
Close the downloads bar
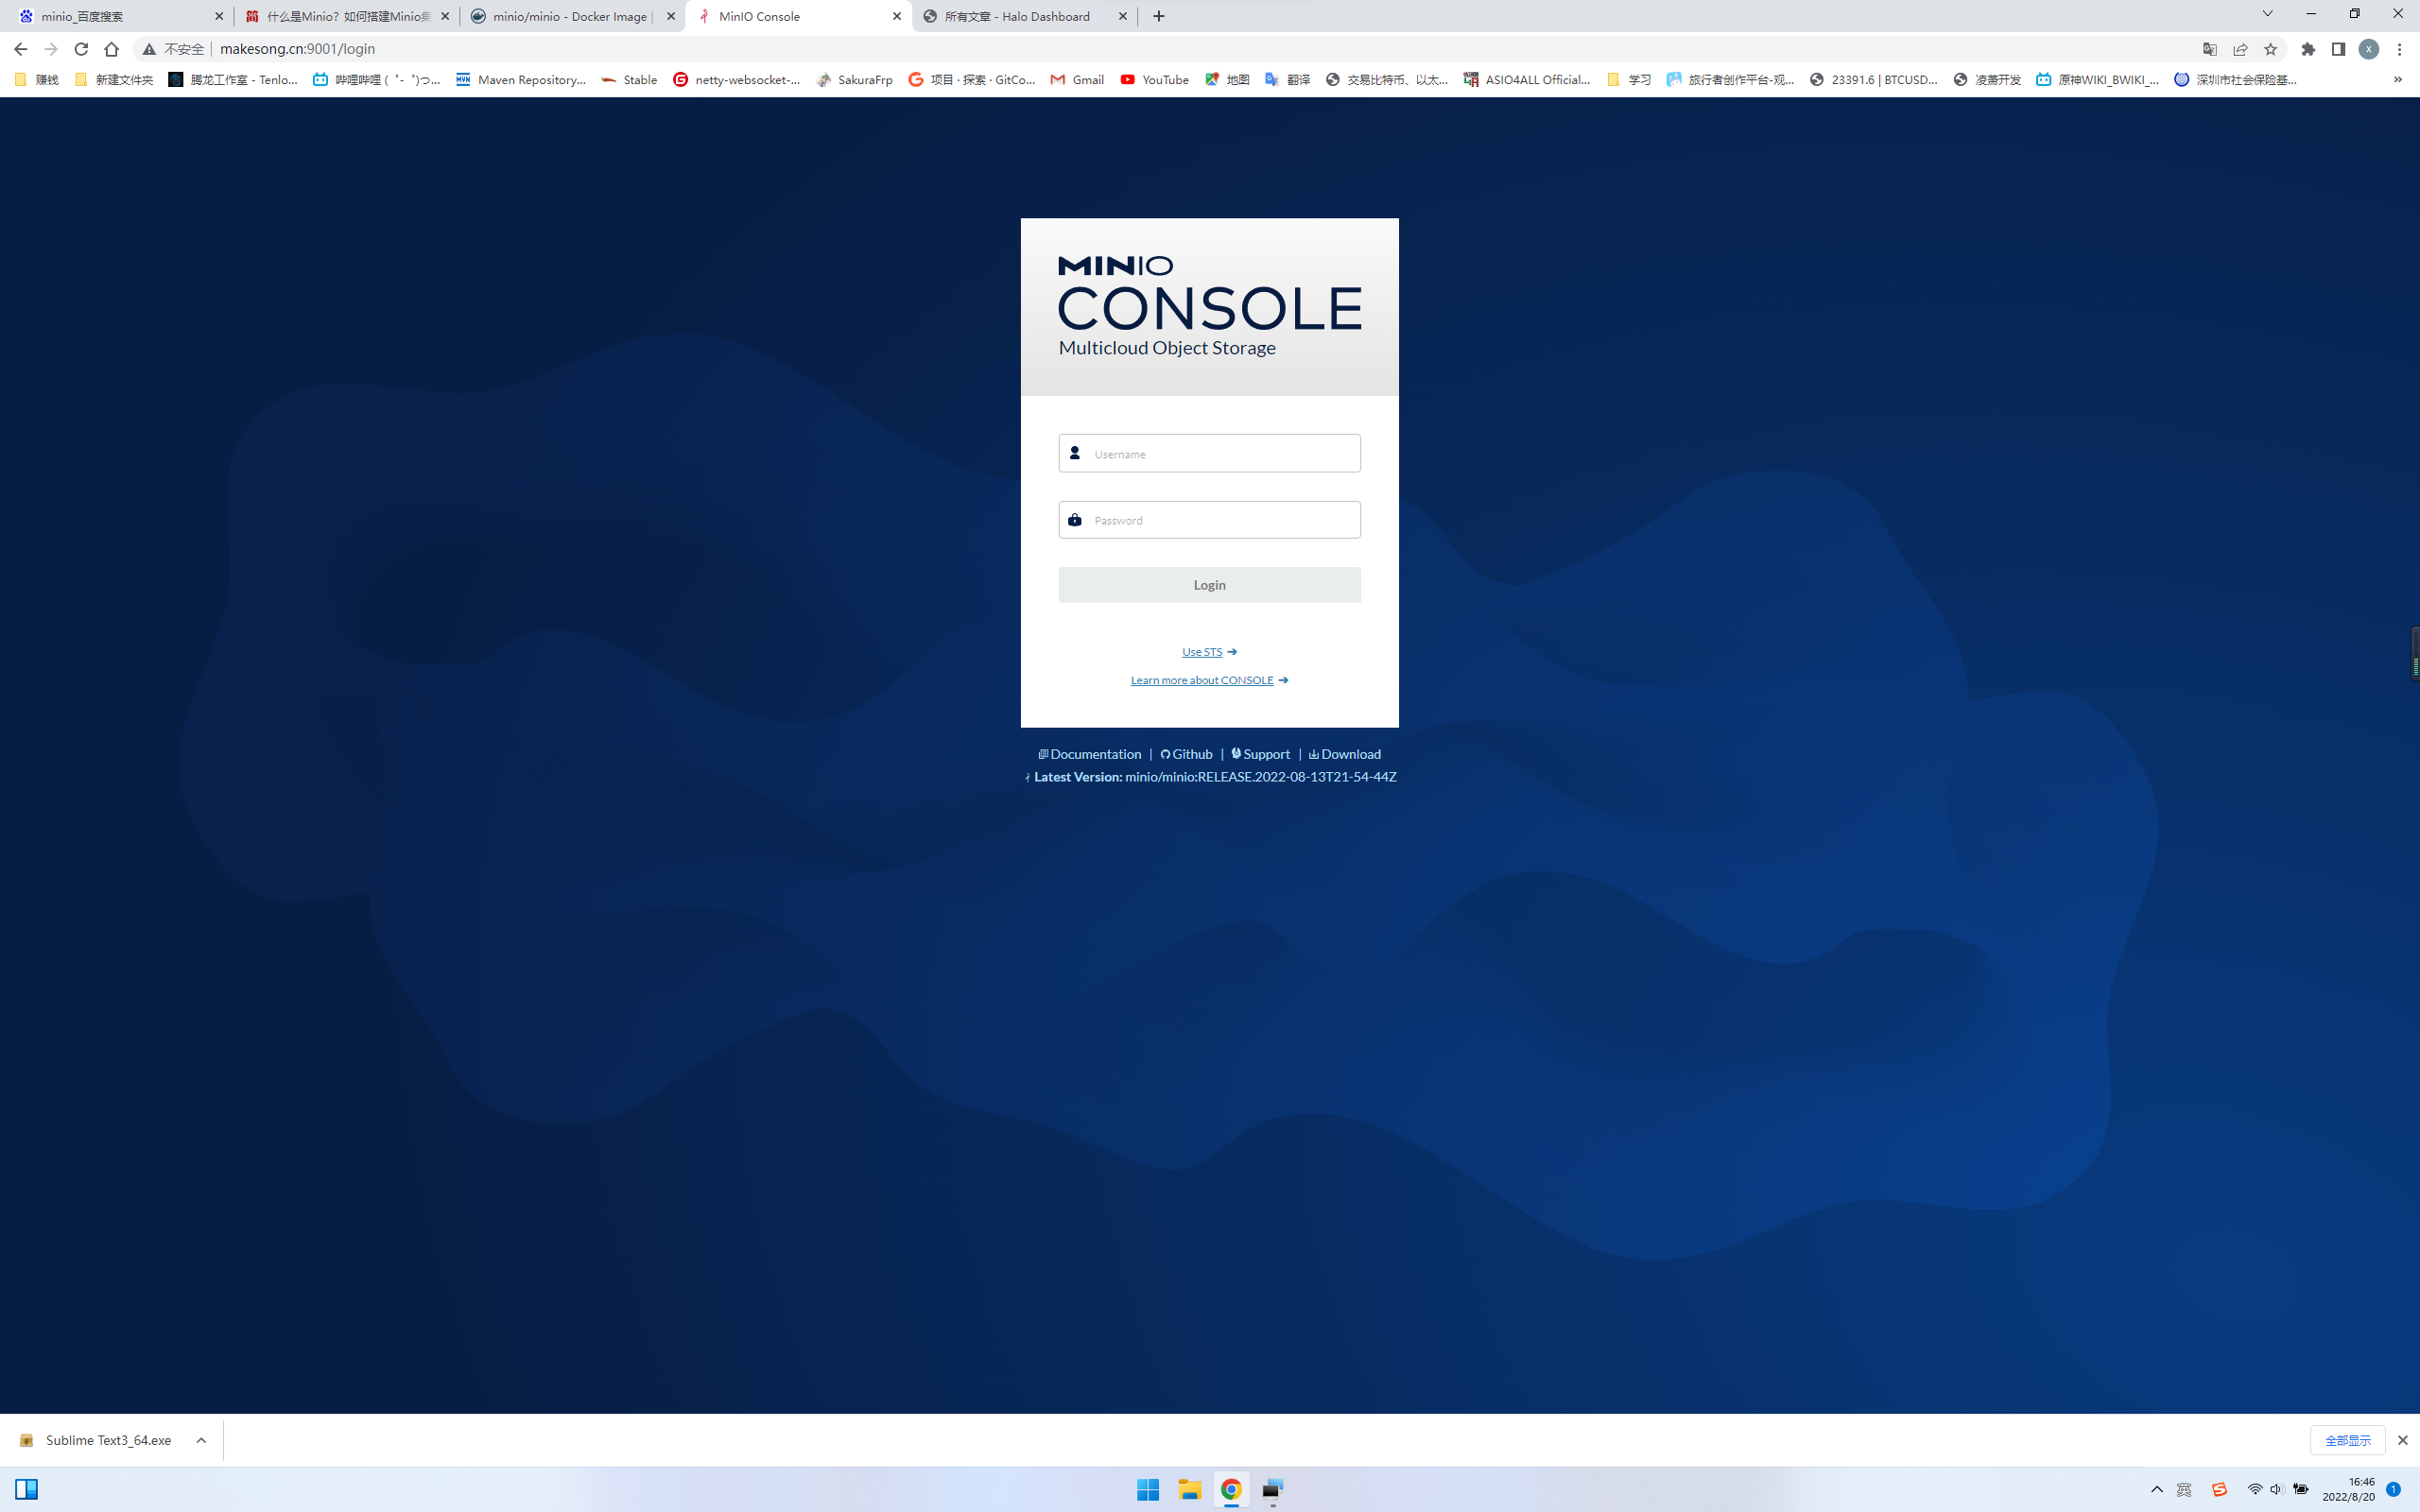[x=2402, y=1440]
